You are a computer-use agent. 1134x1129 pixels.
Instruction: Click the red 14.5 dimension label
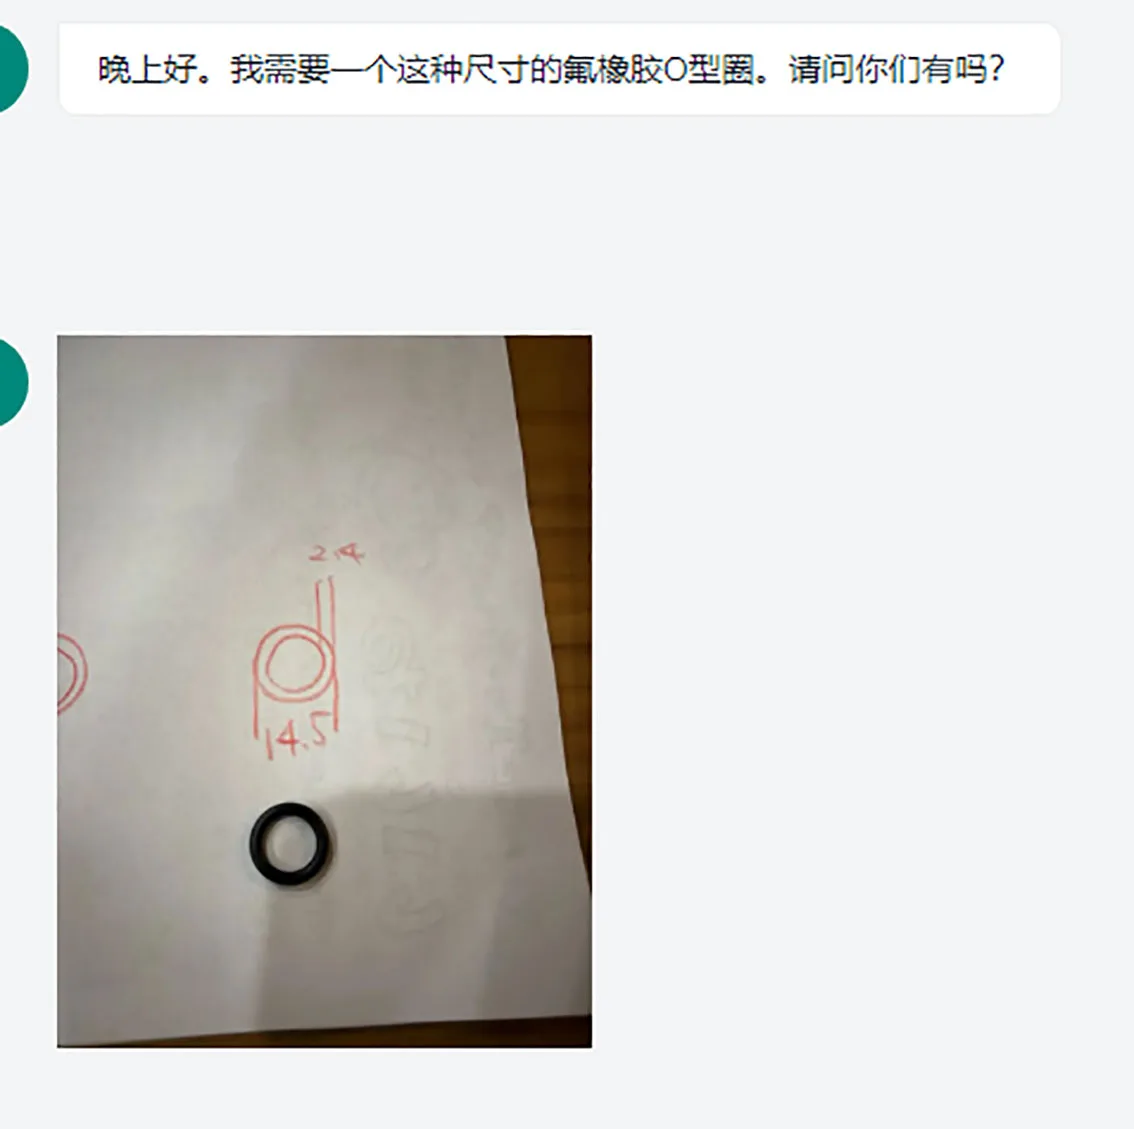(x=298, y=739)
